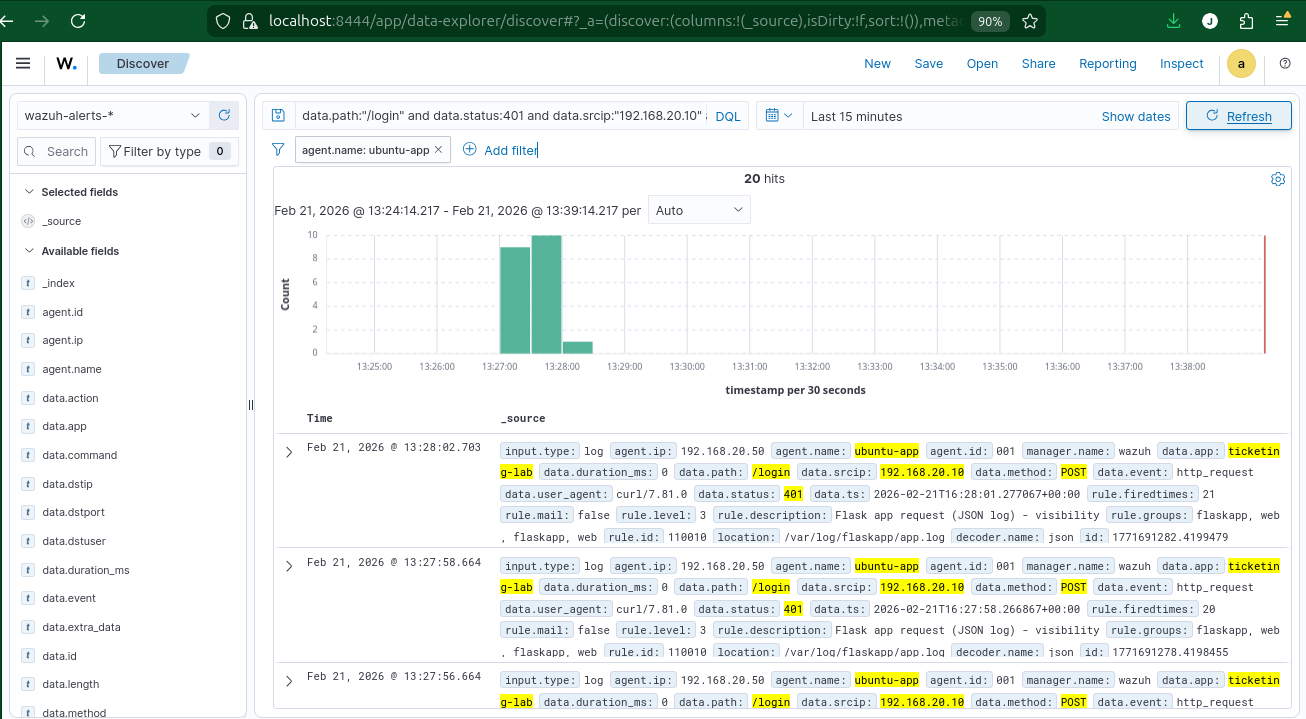
Task: Click New in the top menu
Action: (877, 64)
